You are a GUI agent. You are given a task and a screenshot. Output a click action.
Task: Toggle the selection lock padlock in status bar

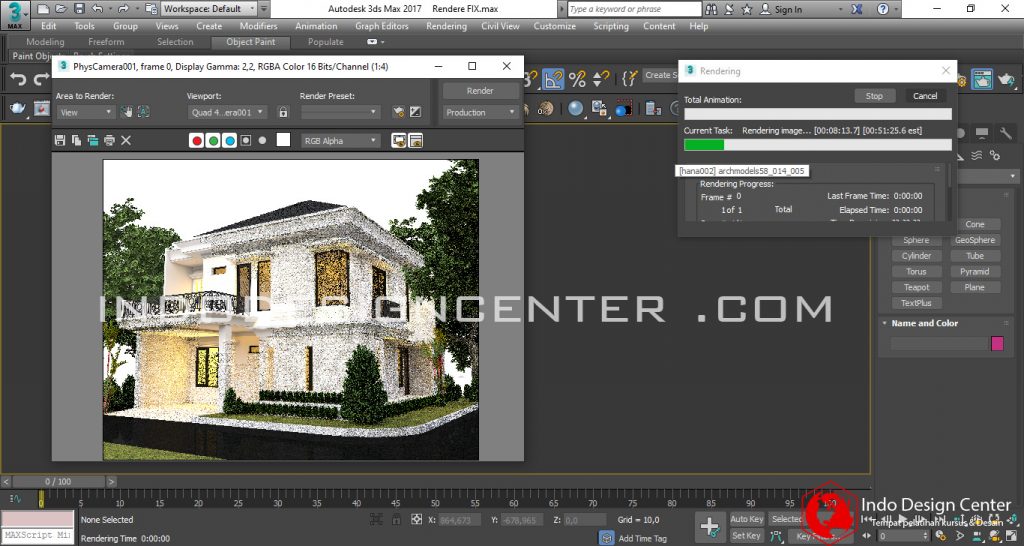point(395,519)
